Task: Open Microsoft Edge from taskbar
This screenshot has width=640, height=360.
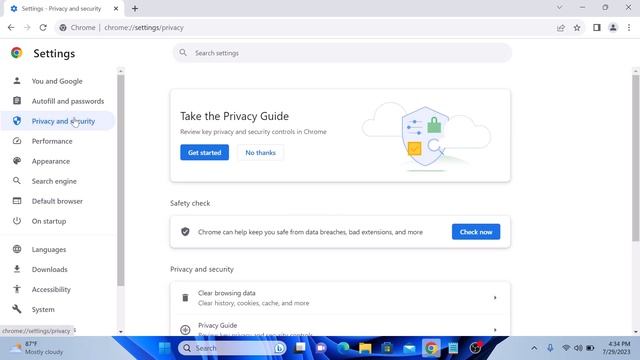Action: tap(343, 348)
